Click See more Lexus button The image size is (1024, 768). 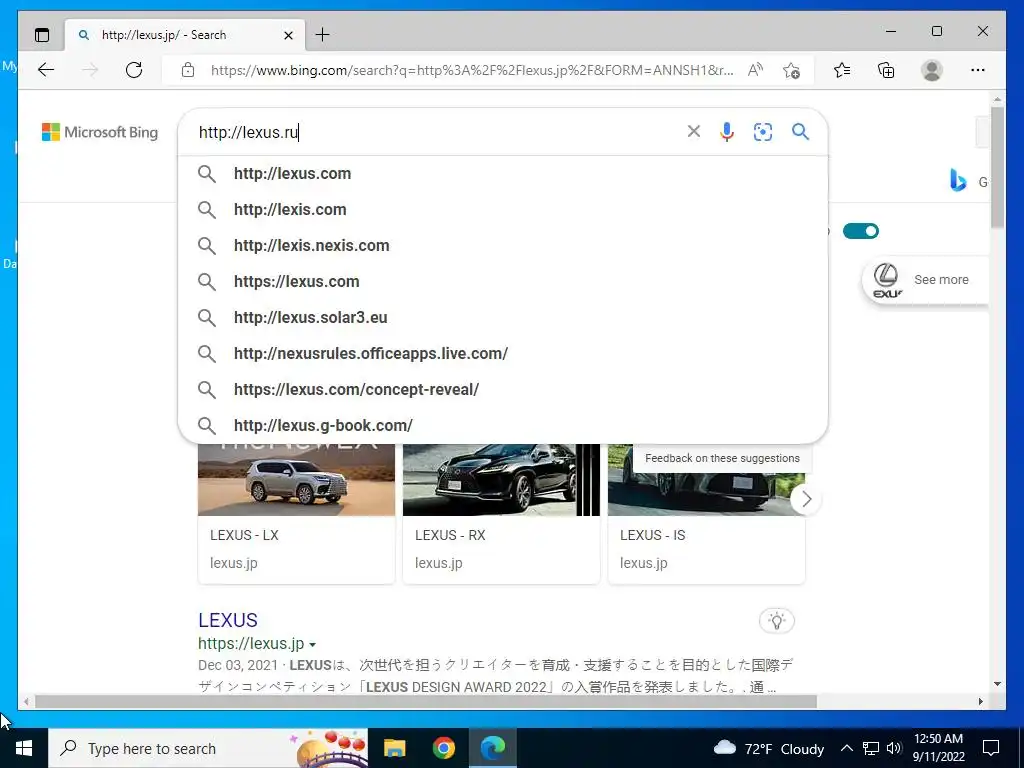coord(925,280)
